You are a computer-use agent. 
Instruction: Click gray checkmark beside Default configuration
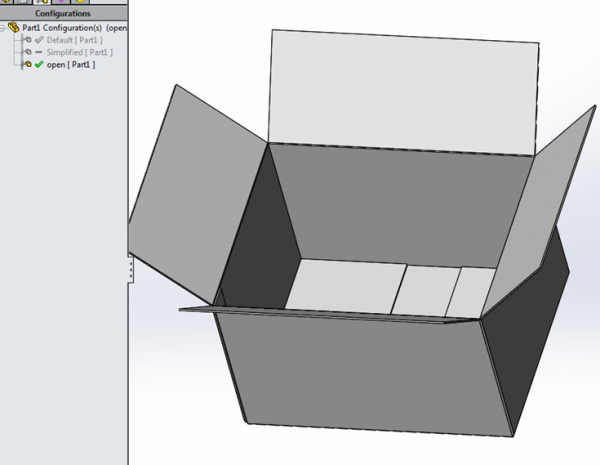pyautogui.click(x=39, y=40)
